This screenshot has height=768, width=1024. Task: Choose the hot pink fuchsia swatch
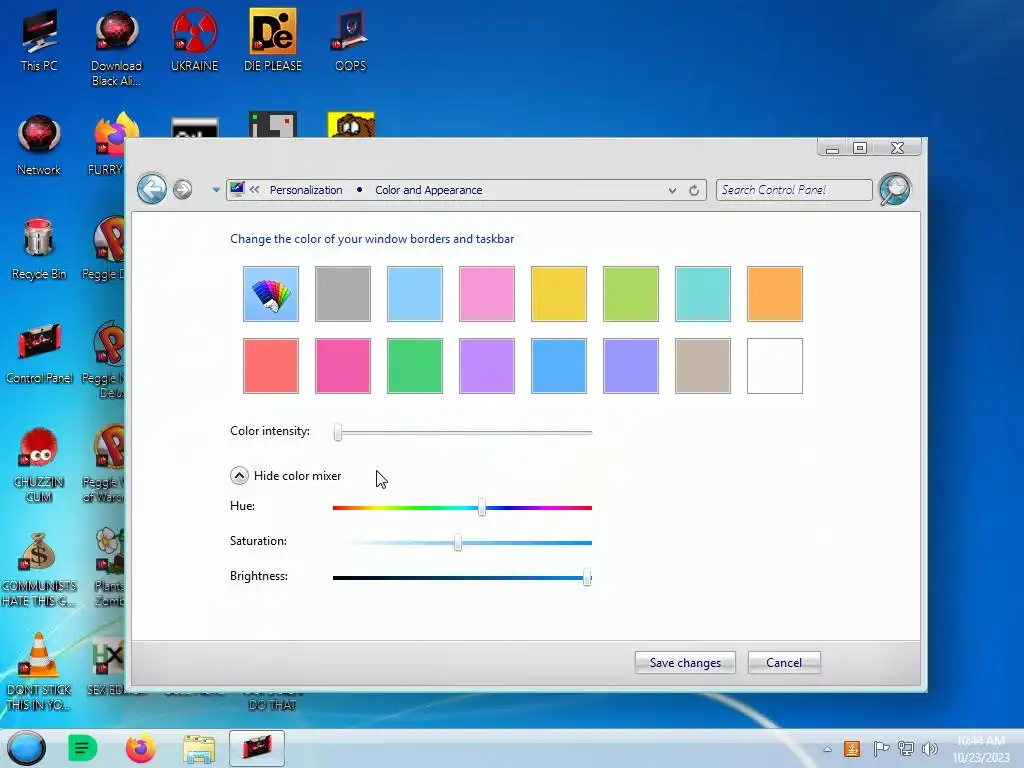click(x=343, y=366)
